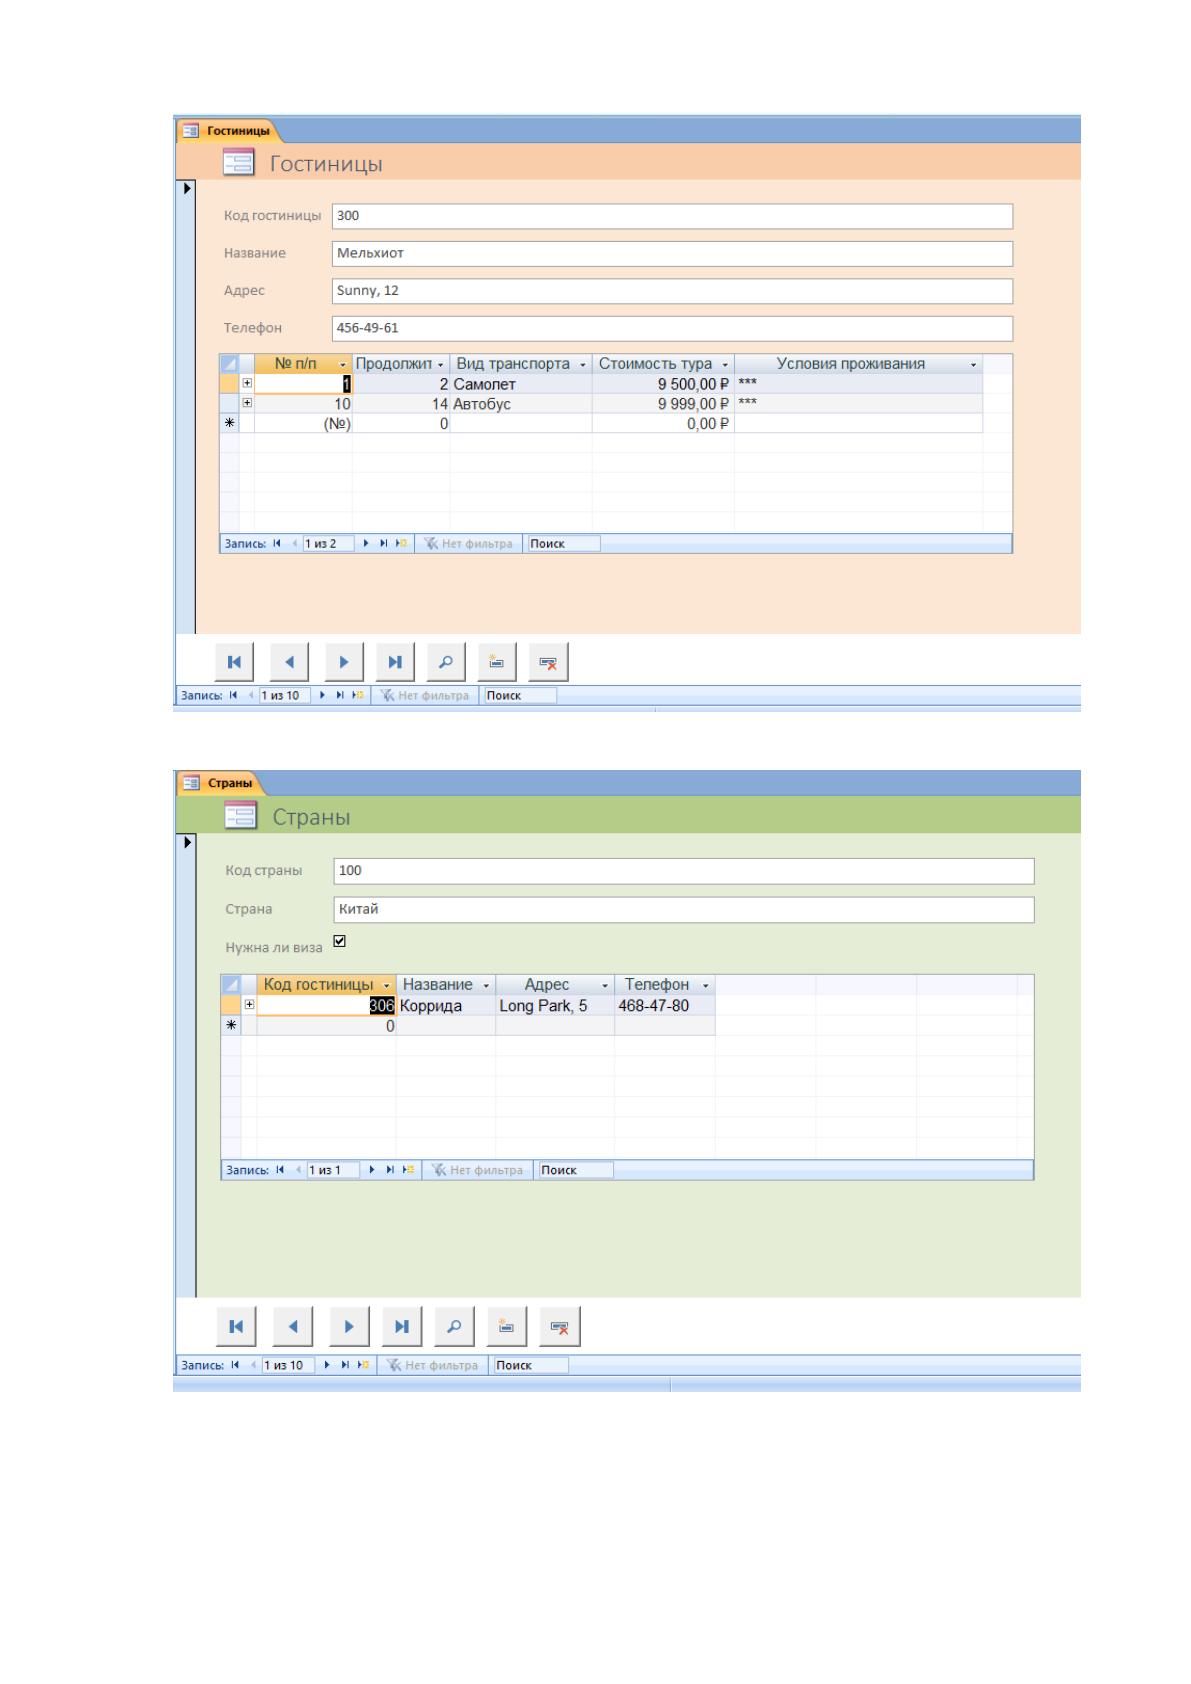
Task: Go to last record in Страны form
Action: 401,1326
